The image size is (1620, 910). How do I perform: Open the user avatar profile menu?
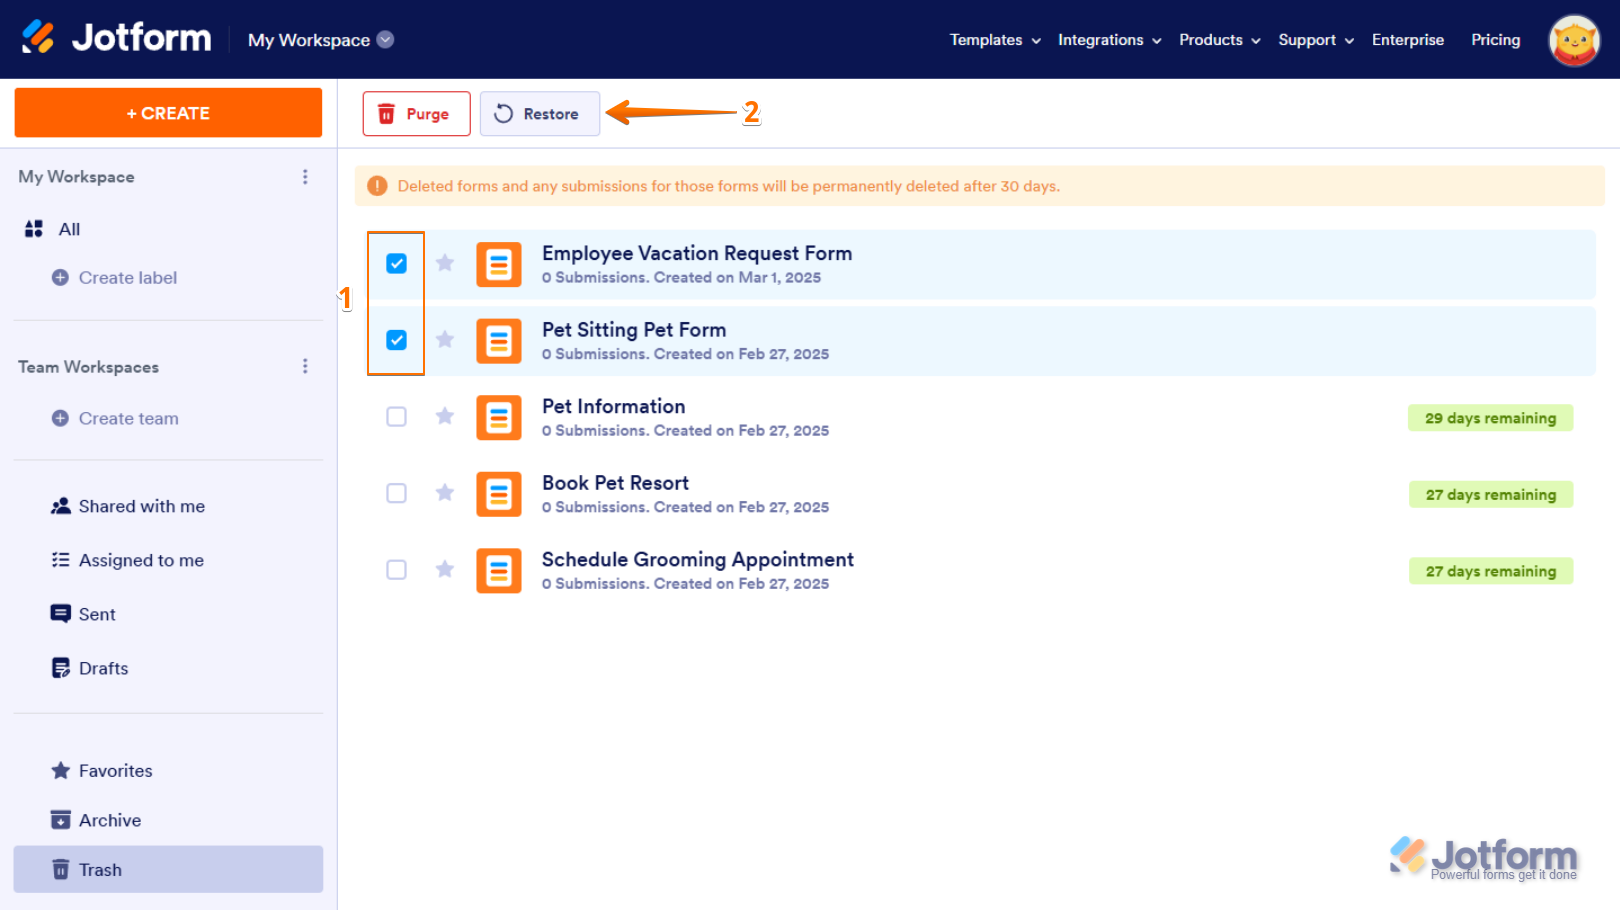tap(1573, 40)
